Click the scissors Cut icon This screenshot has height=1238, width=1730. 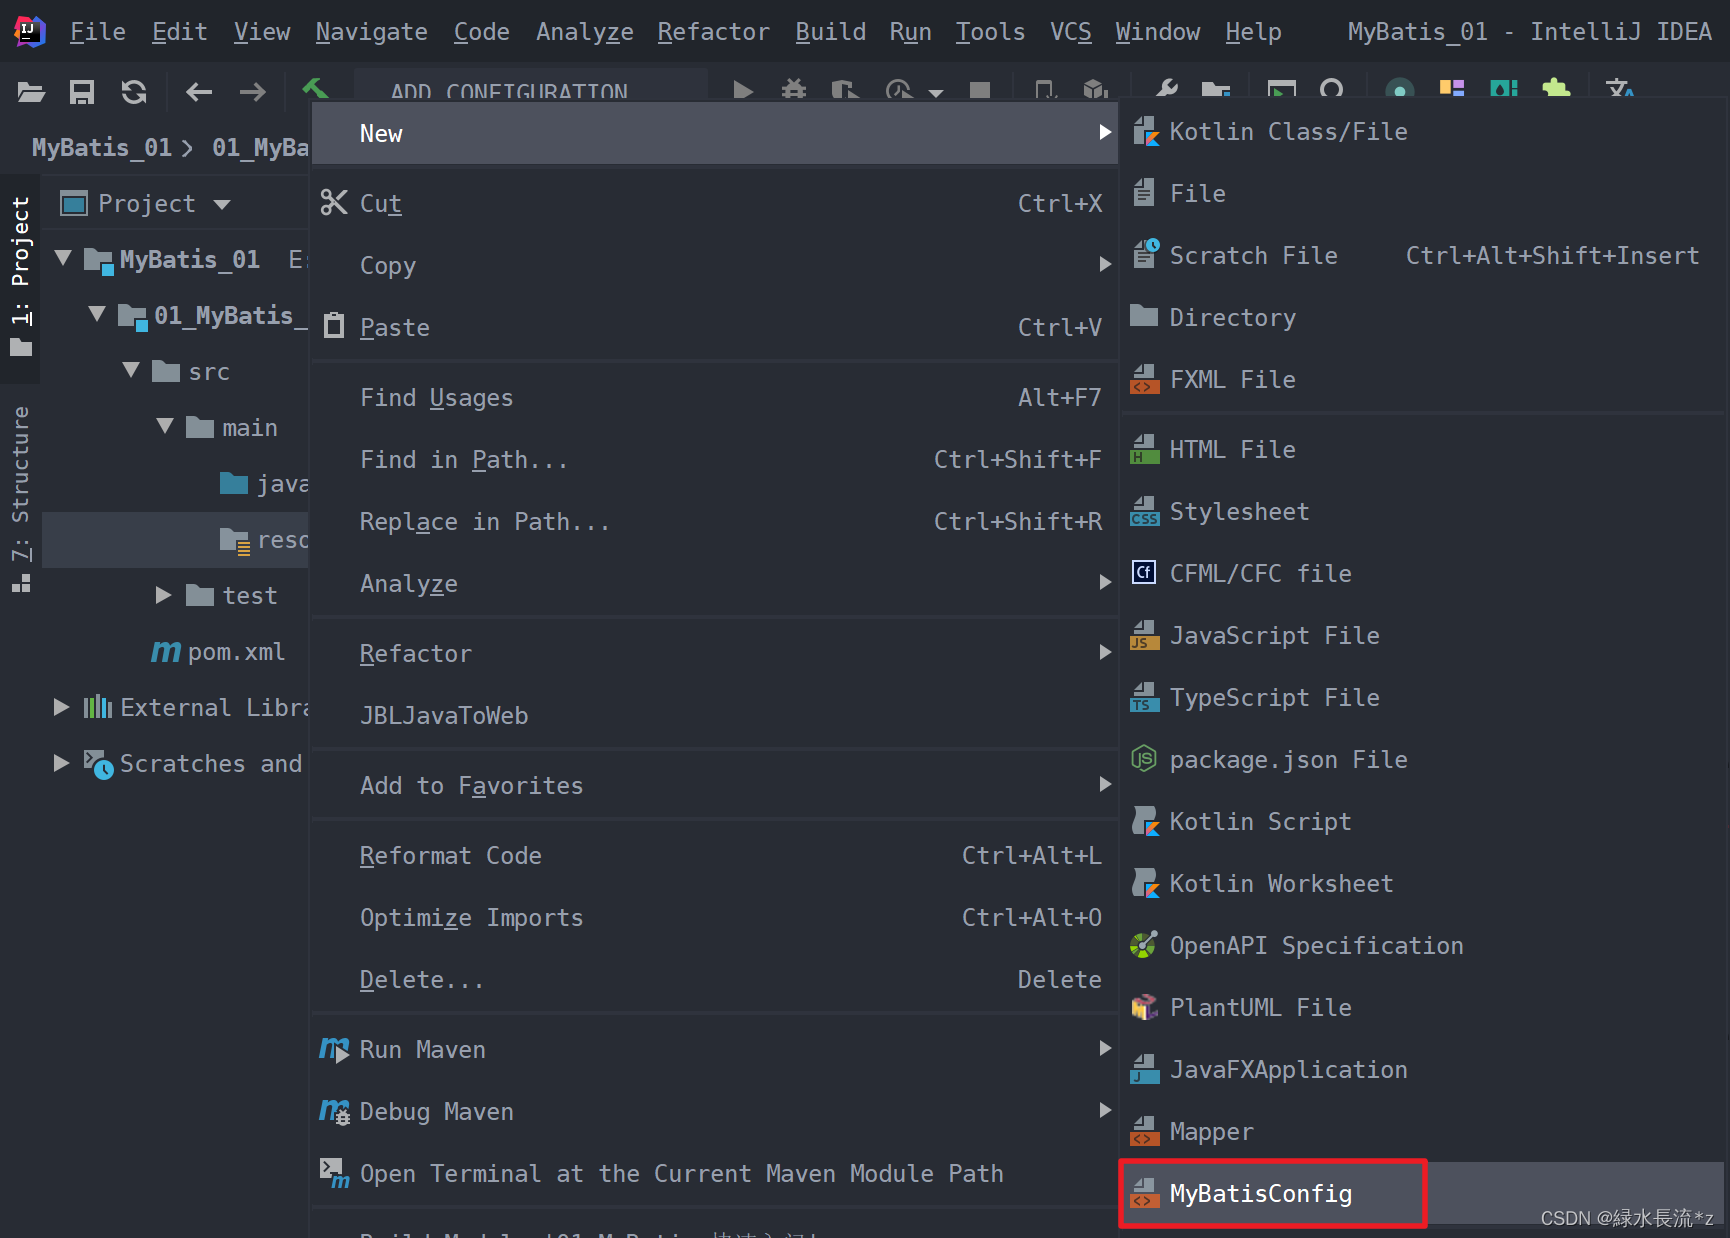pos(334,203)
